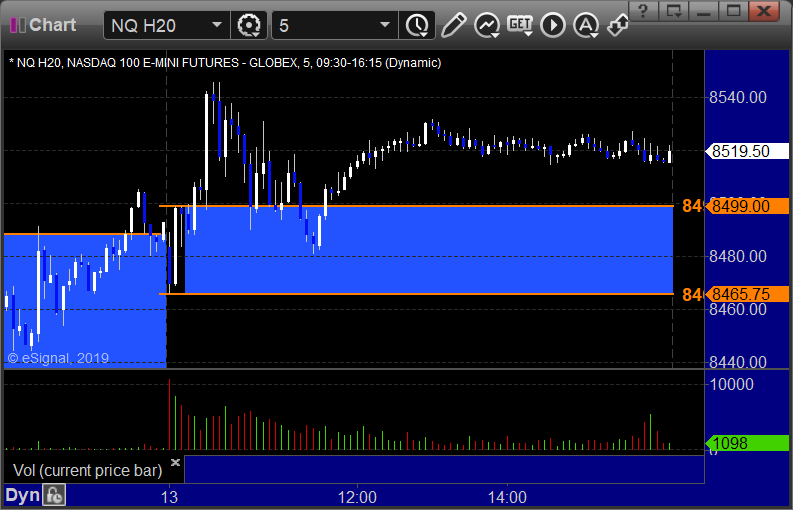
Task: Click the window options icon next to help
Action: click(674, 11)
